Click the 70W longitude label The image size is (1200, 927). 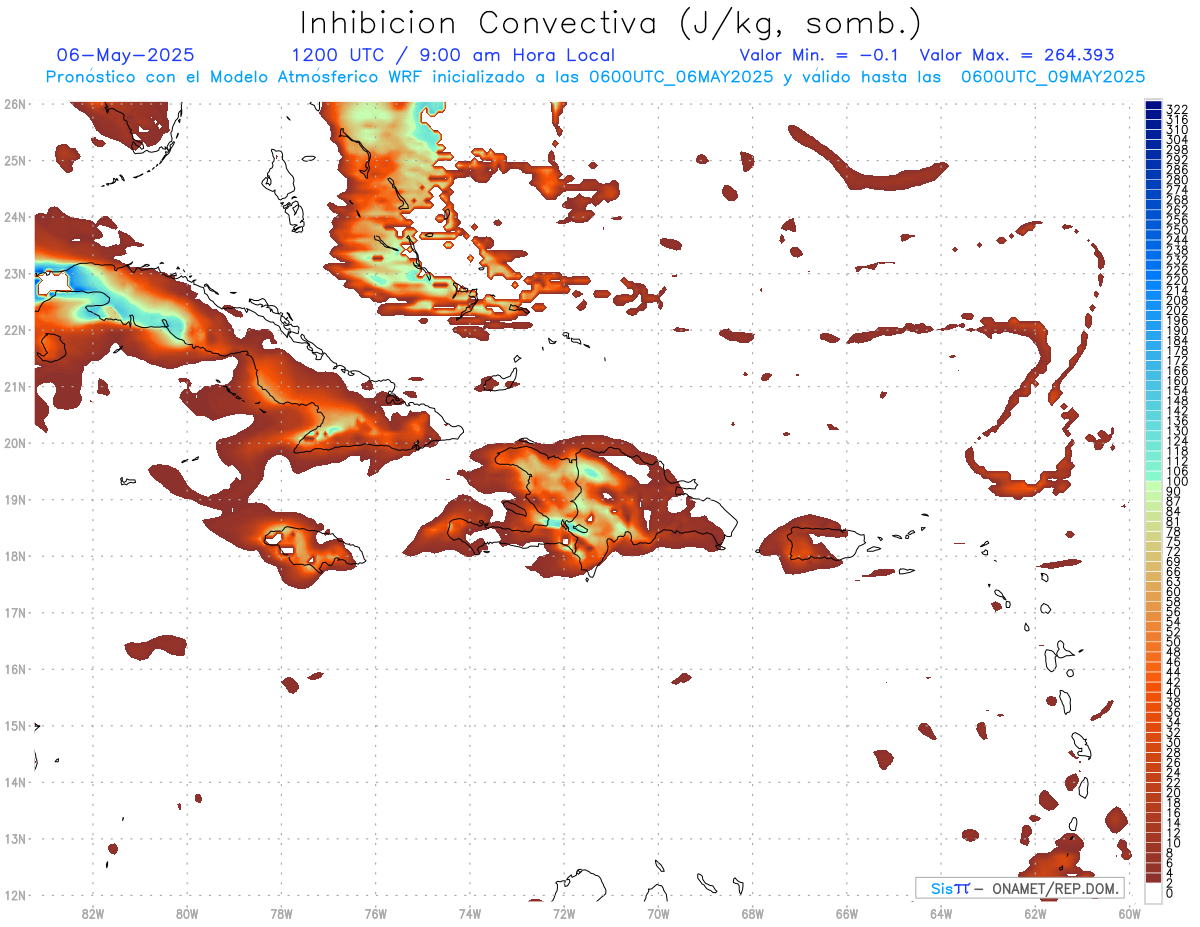click(658, 913)
